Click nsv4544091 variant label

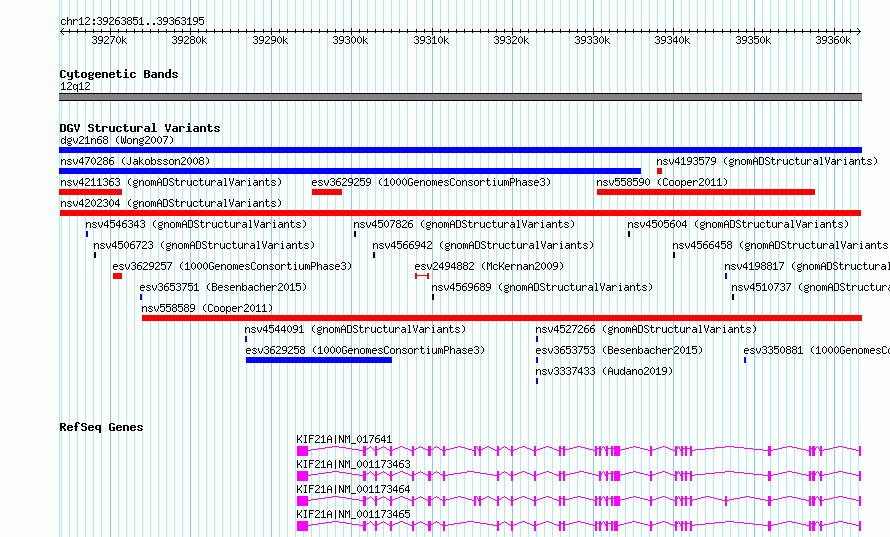[355, 329]
